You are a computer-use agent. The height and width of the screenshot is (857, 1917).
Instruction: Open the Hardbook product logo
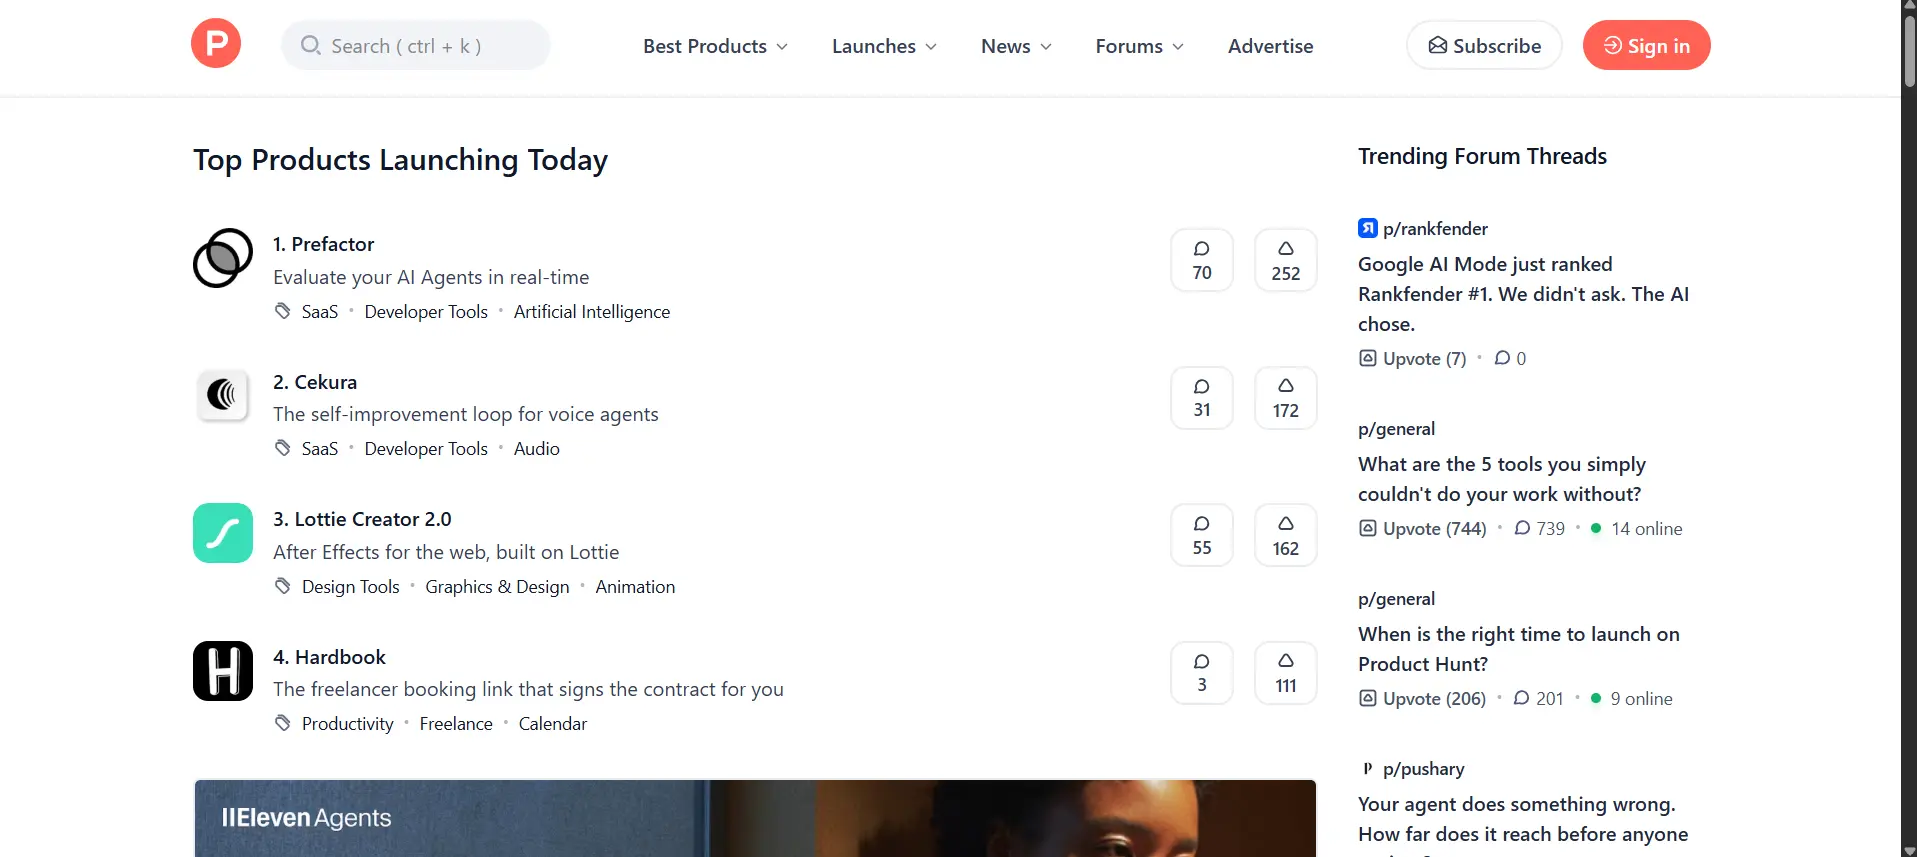click(x=223, y=671)
